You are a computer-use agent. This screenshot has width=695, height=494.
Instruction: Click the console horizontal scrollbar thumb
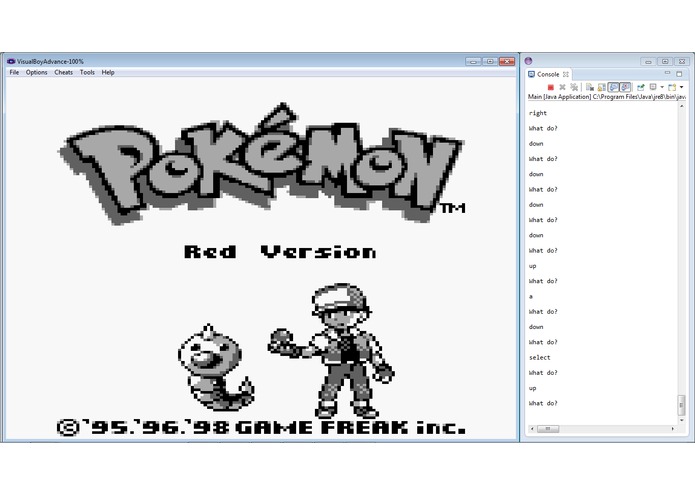click(548, 428)
